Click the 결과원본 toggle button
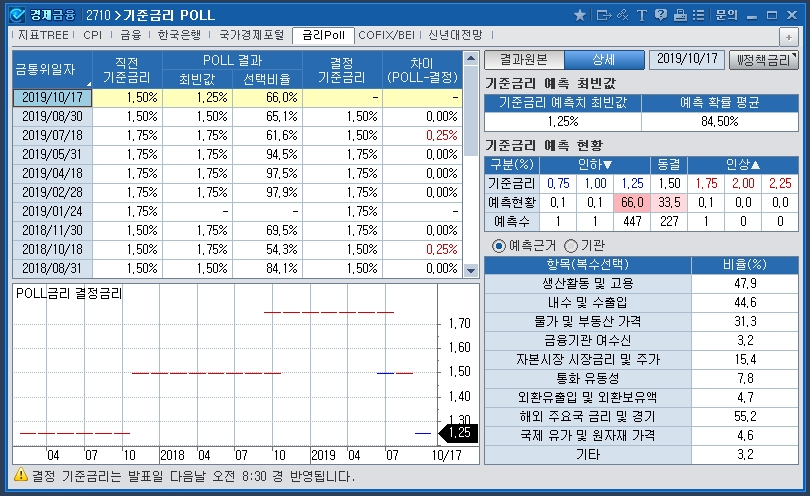This screenshot has height=496, width=810. [x=524, y=60]
